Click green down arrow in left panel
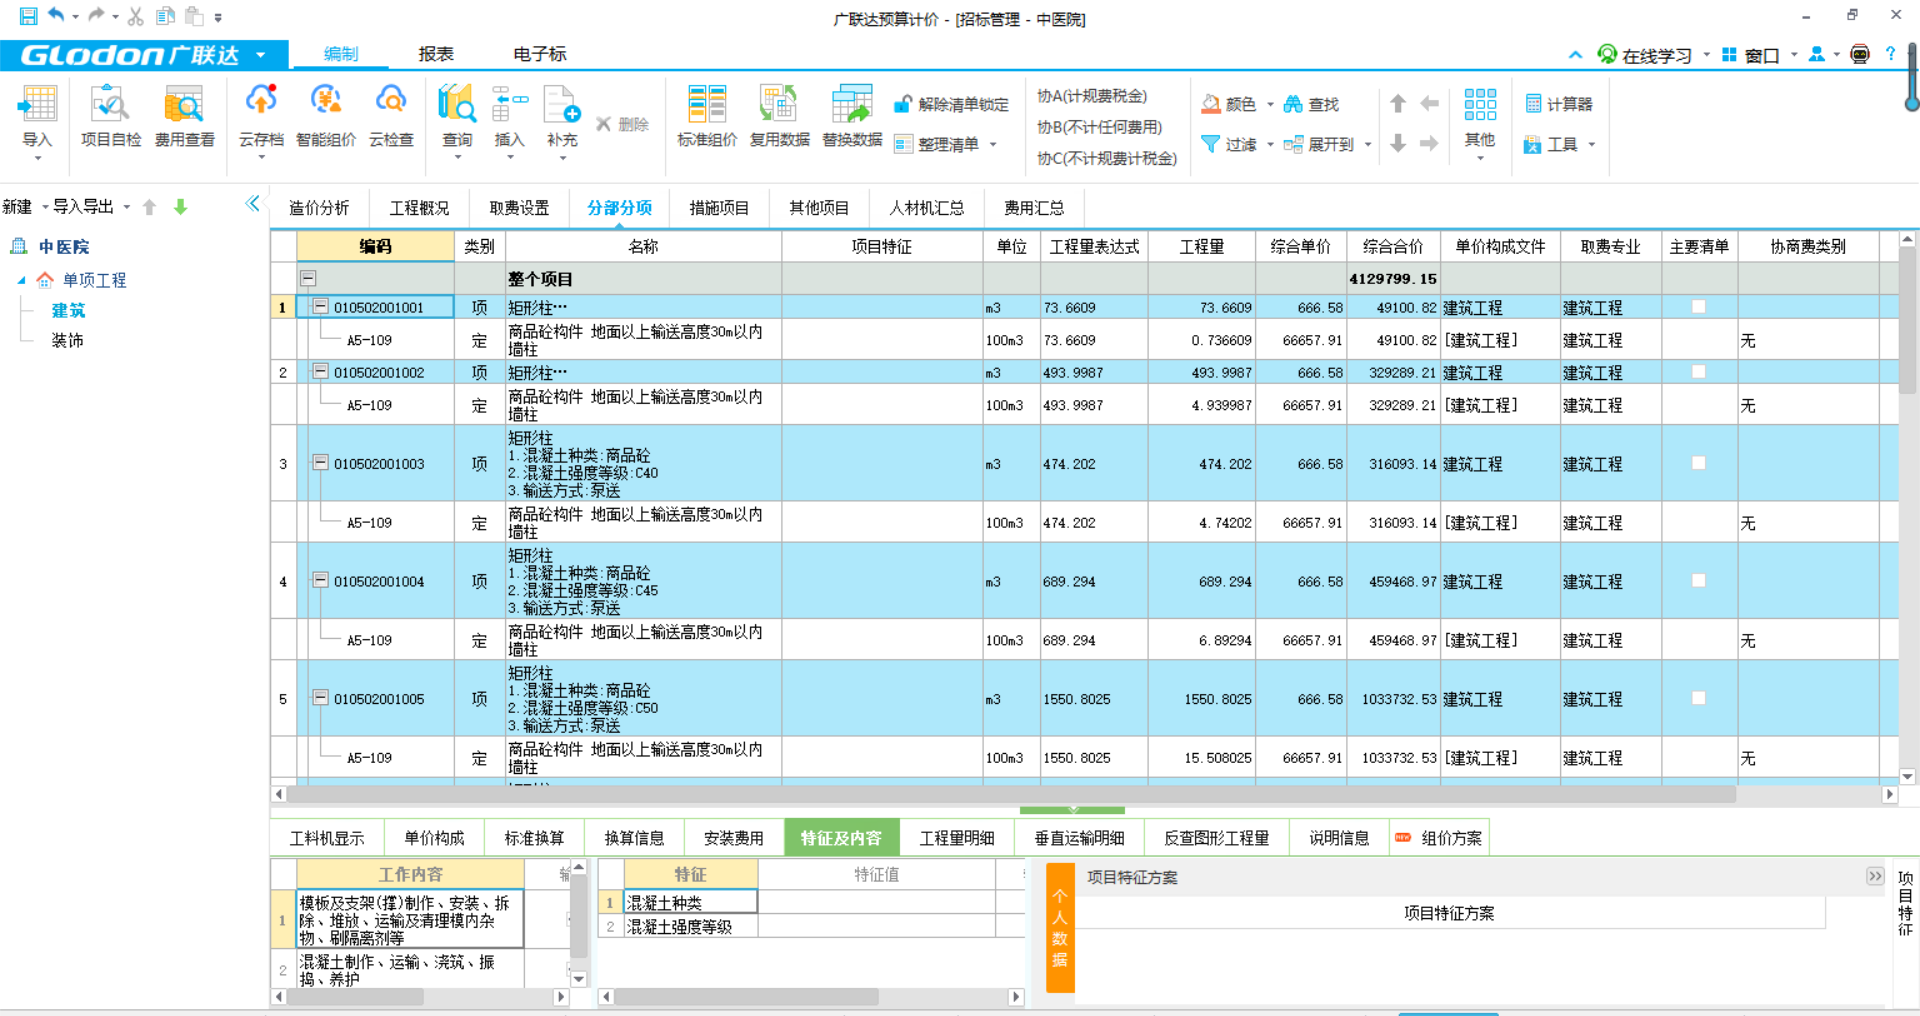 [180, 207]
